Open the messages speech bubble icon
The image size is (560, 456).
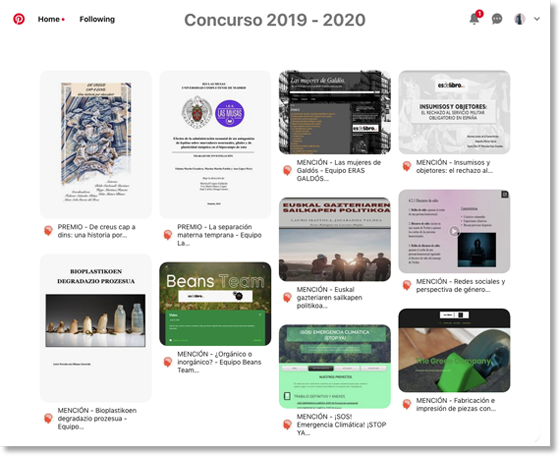[497, 19]
